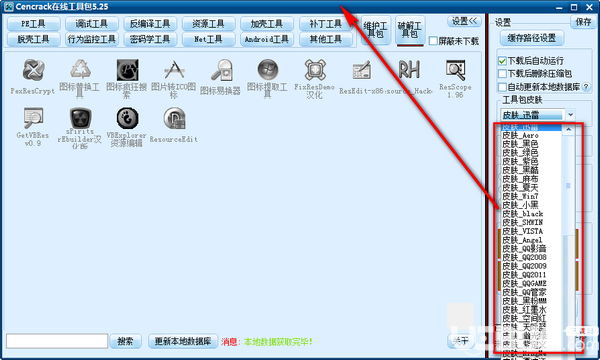The width and height of the screenshot is (600, 360).
Task: Open the VBExplorer资源编辑 icon
Action: (127, 118)
